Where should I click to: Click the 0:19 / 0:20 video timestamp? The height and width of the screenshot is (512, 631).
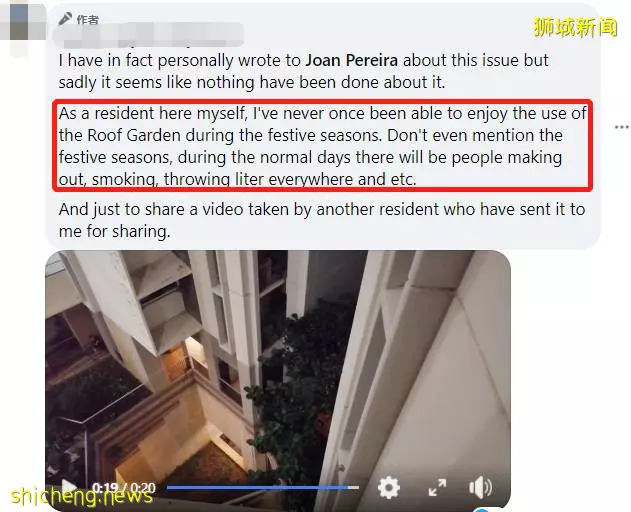click(x=124, y=488)
